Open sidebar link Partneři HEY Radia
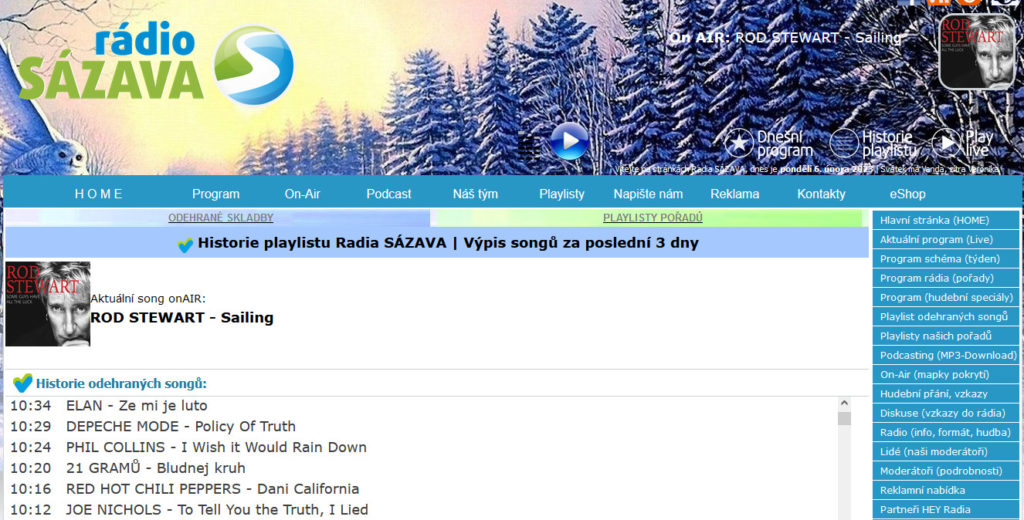1024x520 pixels. click(946, 509)
